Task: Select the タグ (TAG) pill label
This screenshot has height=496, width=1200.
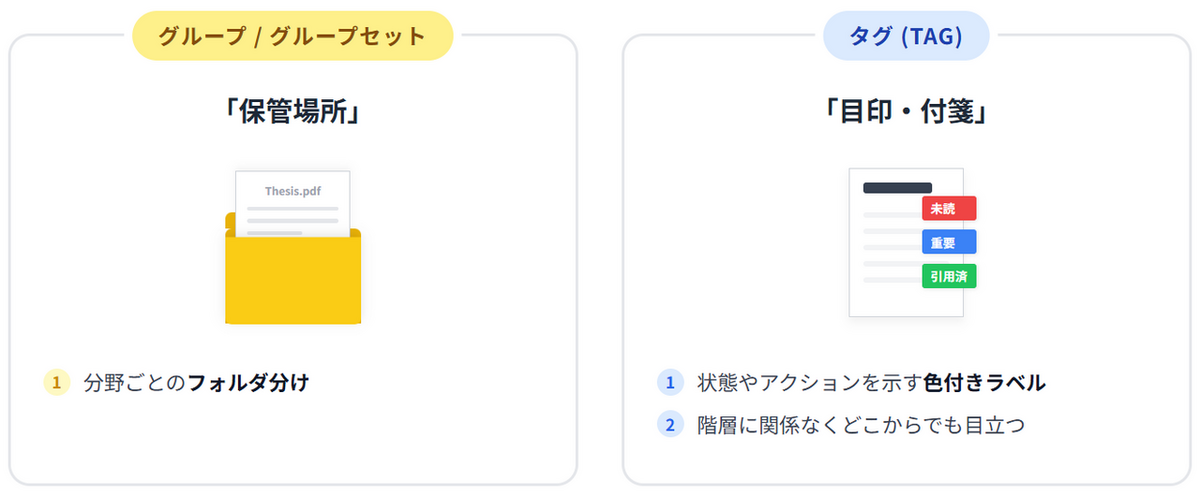Action: click(906, 36)
